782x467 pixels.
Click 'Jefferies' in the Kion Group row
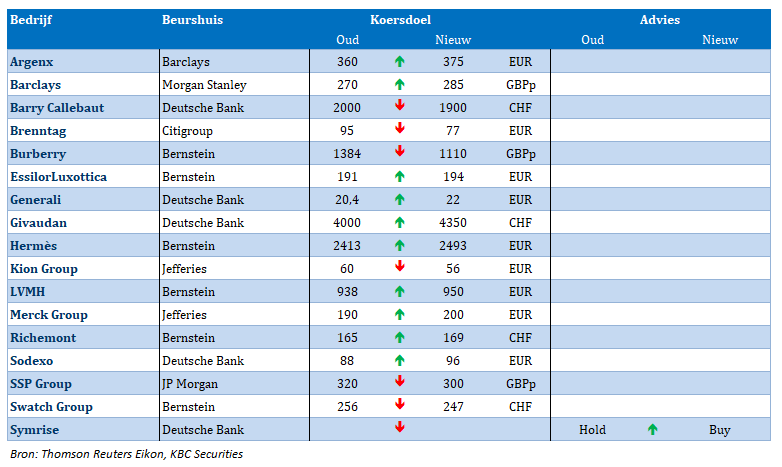[x=184, y=268]
